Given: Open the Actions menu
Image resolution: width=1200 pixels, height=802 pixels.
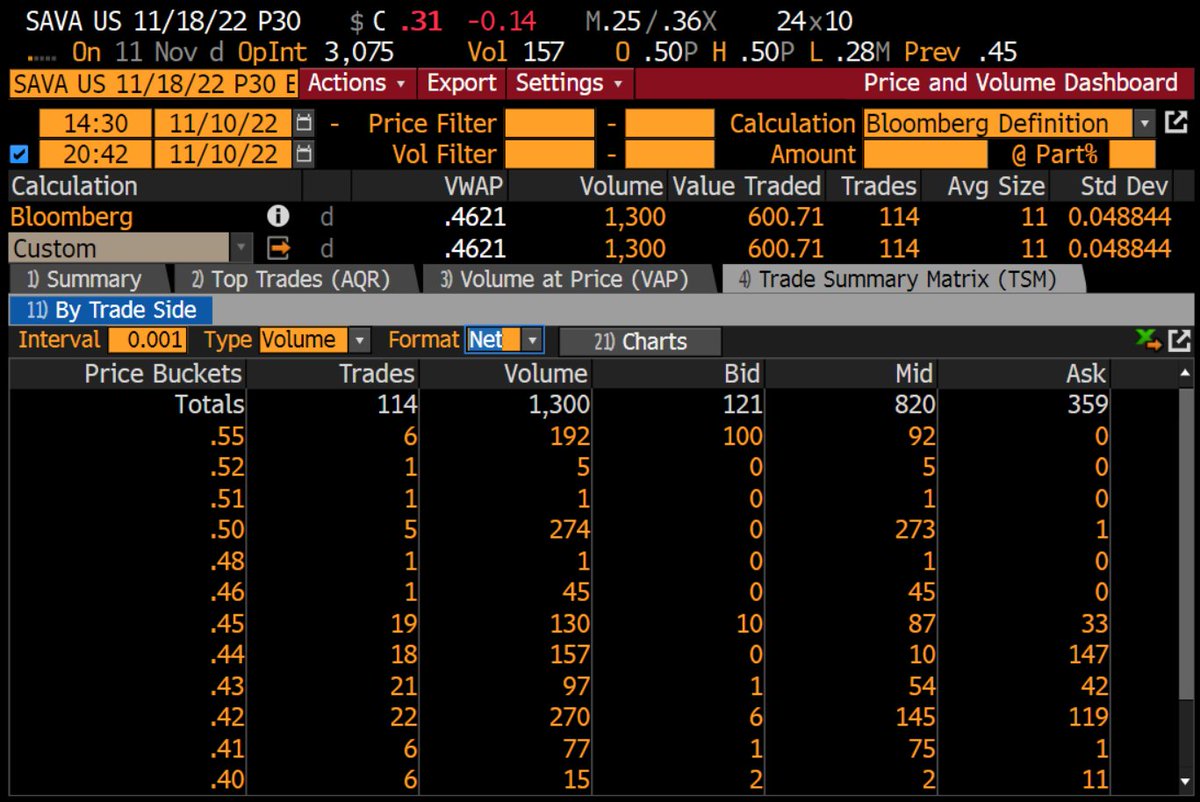Looking at the screenshot, I should (358, 83).
